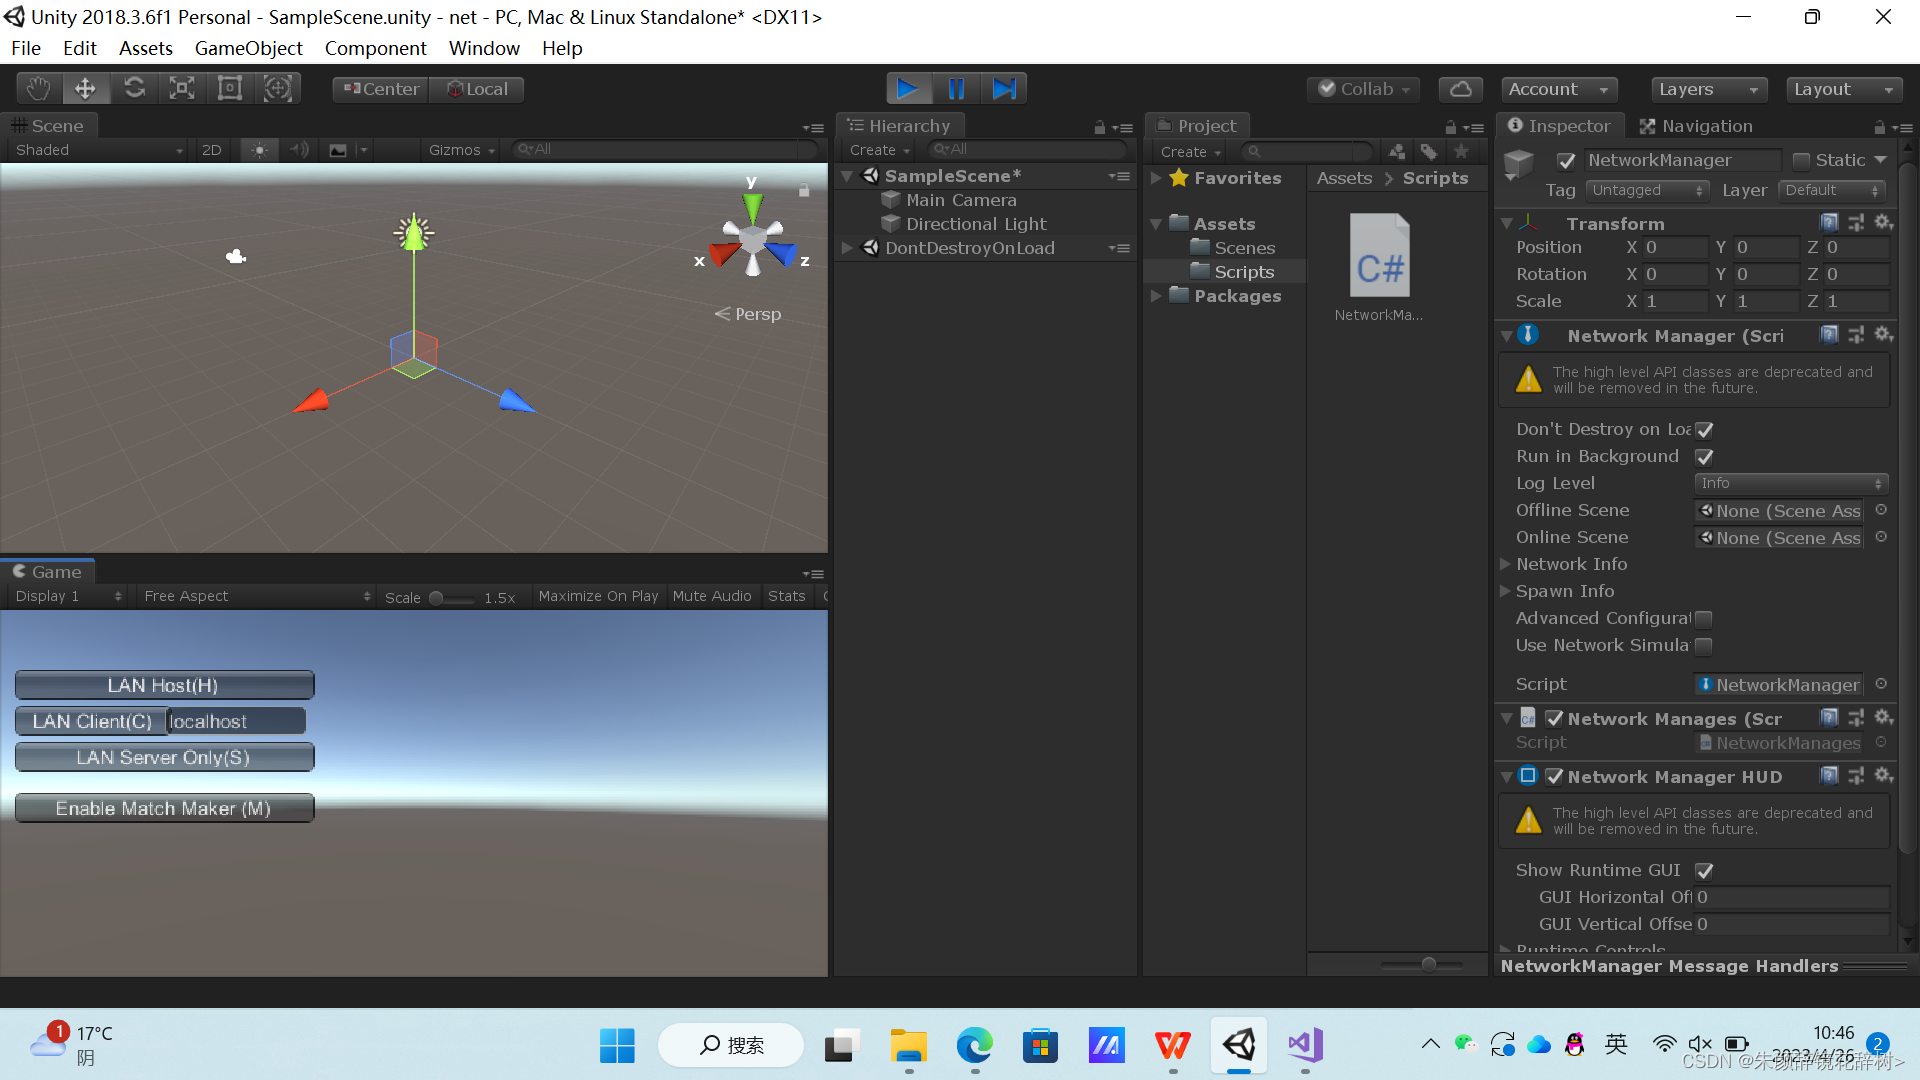Select the Scale tool icon
Viewport: 1920px width, 1080px height.
182,89
